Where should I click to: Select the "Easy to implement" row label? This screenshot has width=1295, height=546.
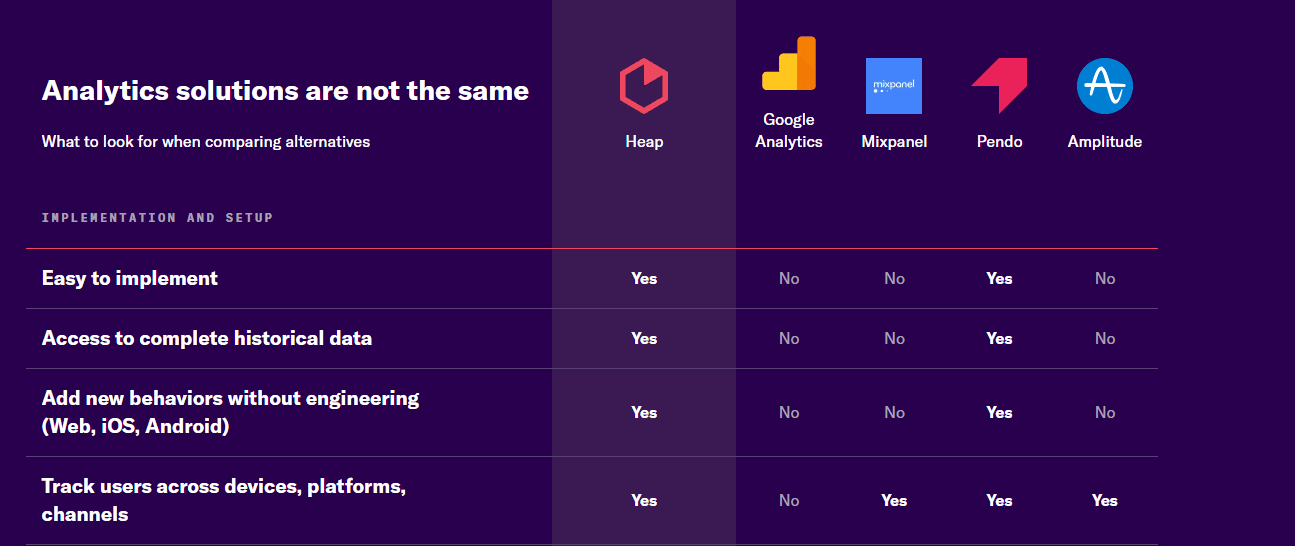(x=130, y=278)
